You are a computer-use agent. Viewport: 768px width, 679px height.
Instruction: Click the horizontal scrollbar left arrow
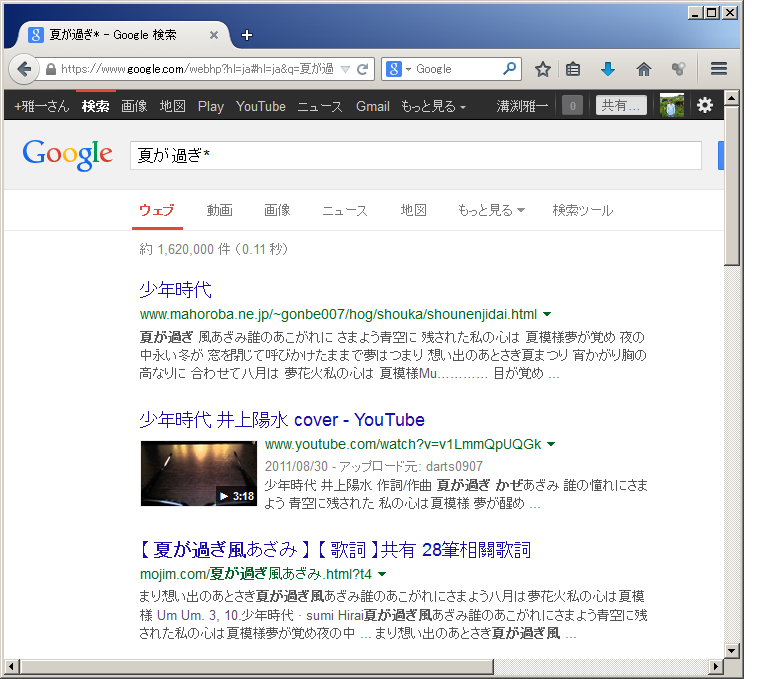[x=12, y=666]
